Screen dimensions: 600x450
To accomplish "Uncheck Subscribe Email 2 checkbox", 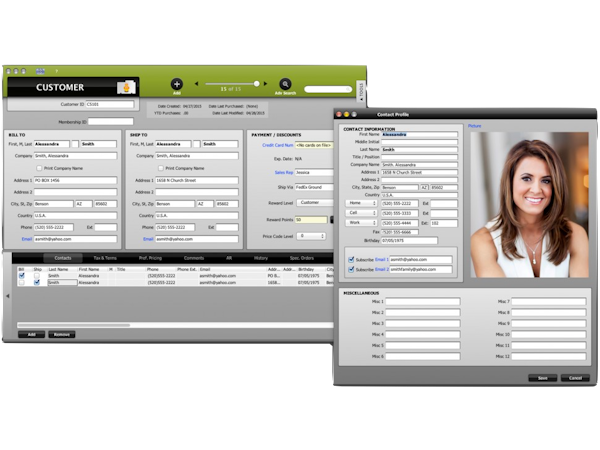I will click(351, 269).
